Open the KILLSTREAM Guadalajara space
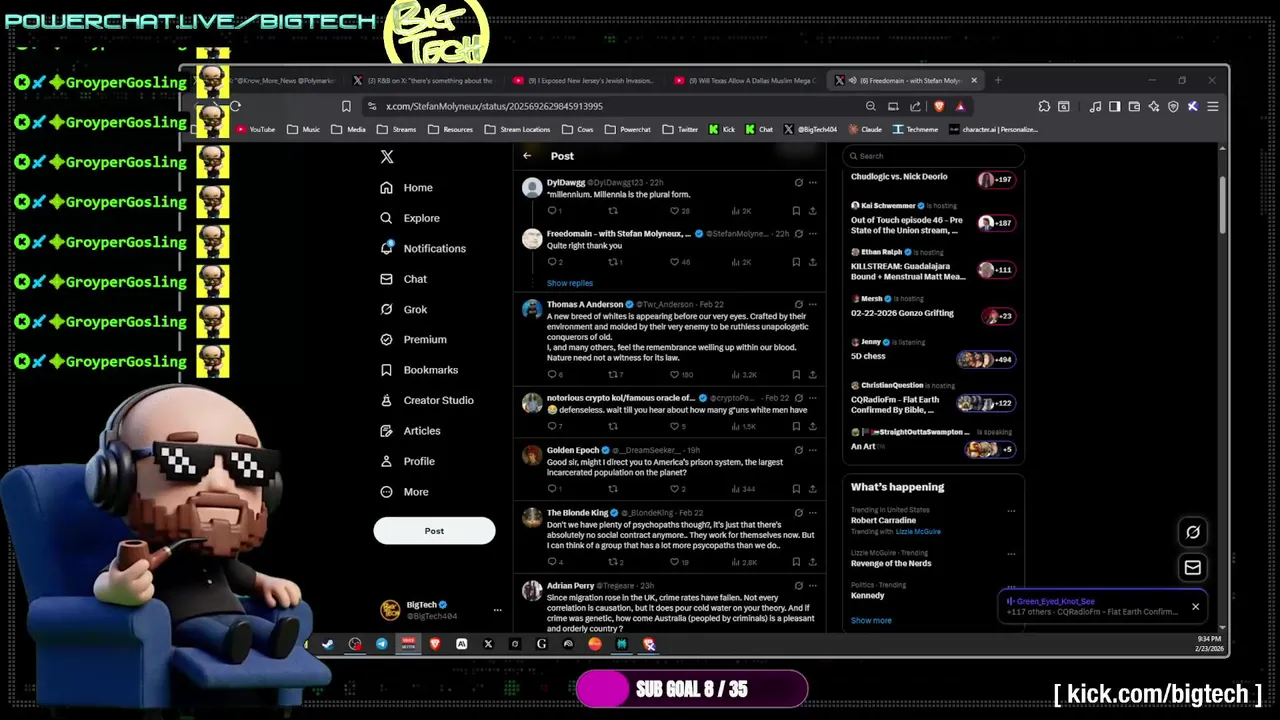This screenshot has height=720, width=1280. (x=932, y=266)
